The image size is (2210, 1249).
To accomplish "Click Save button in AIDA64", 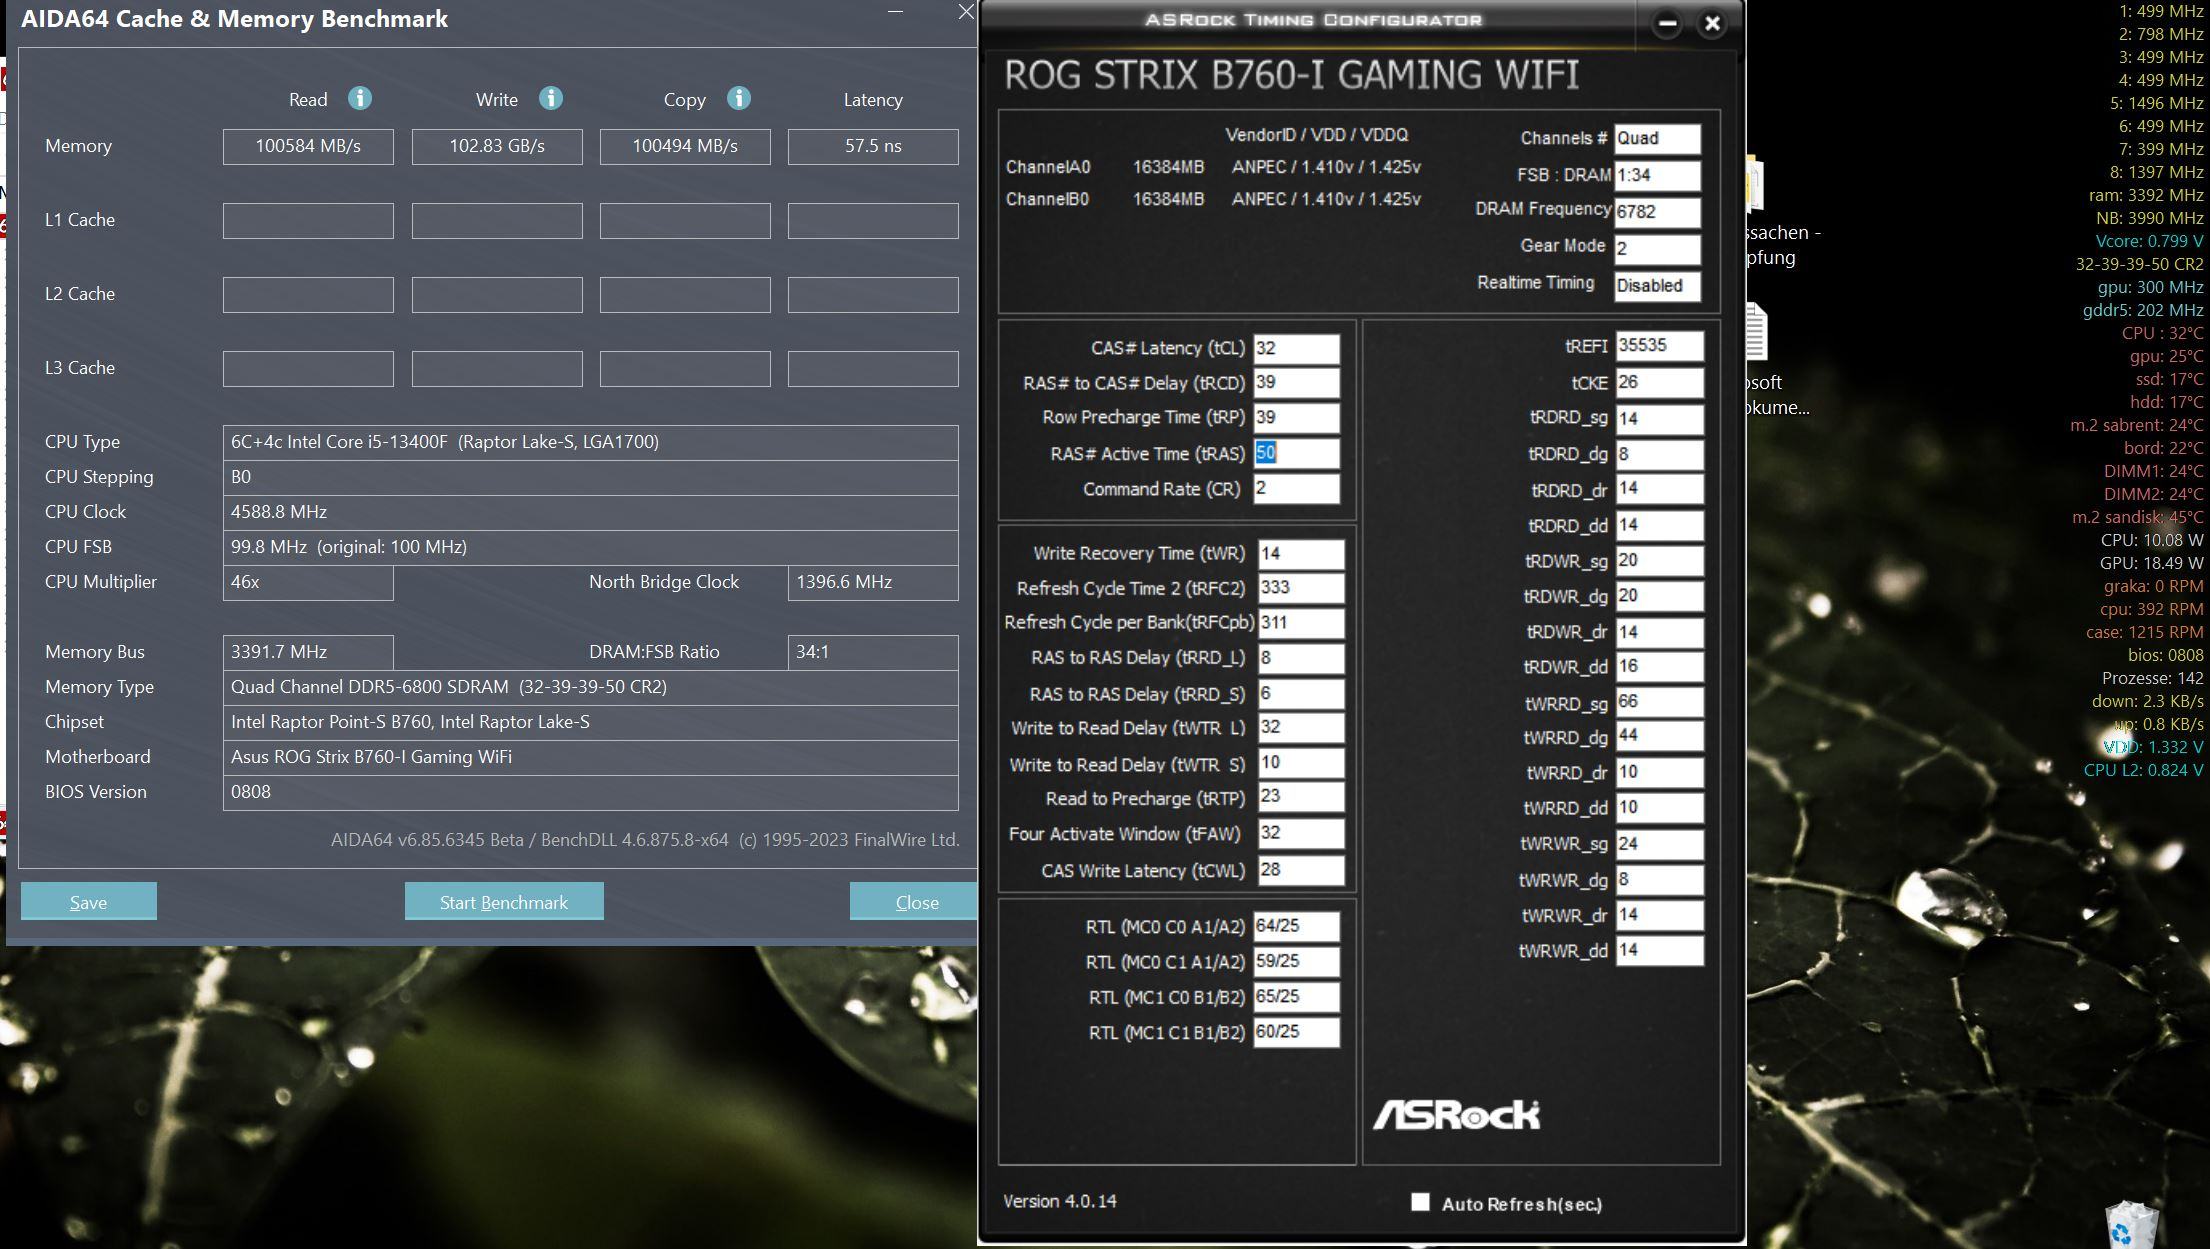I will tap(89, 902).
